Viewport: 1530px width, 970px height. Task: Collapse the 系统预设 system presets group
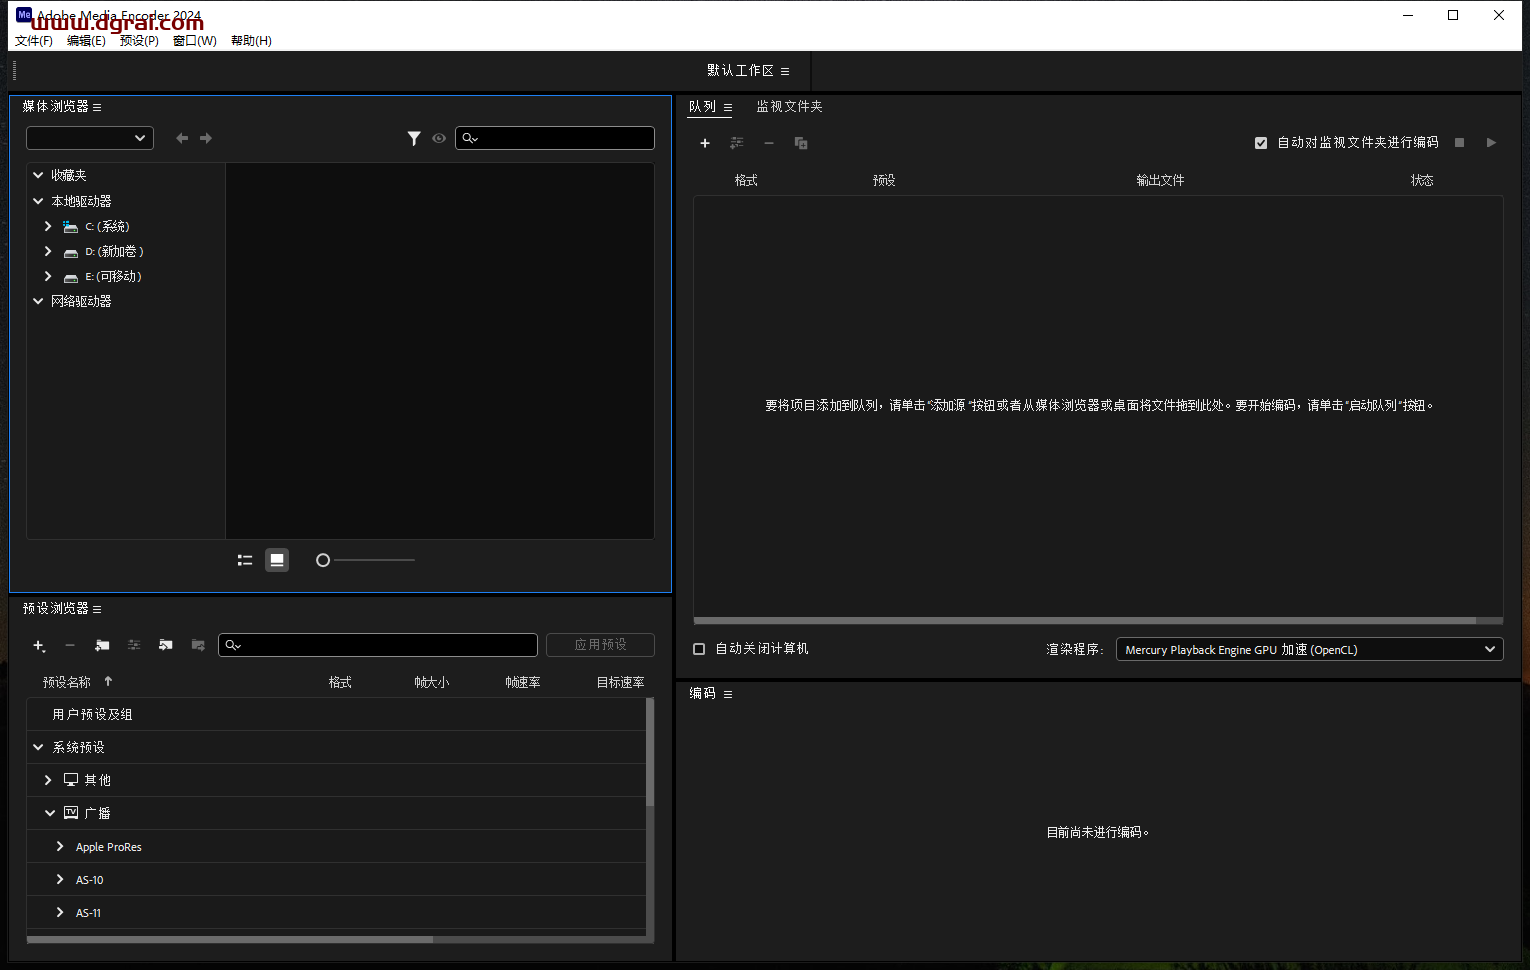pos(38,747)
